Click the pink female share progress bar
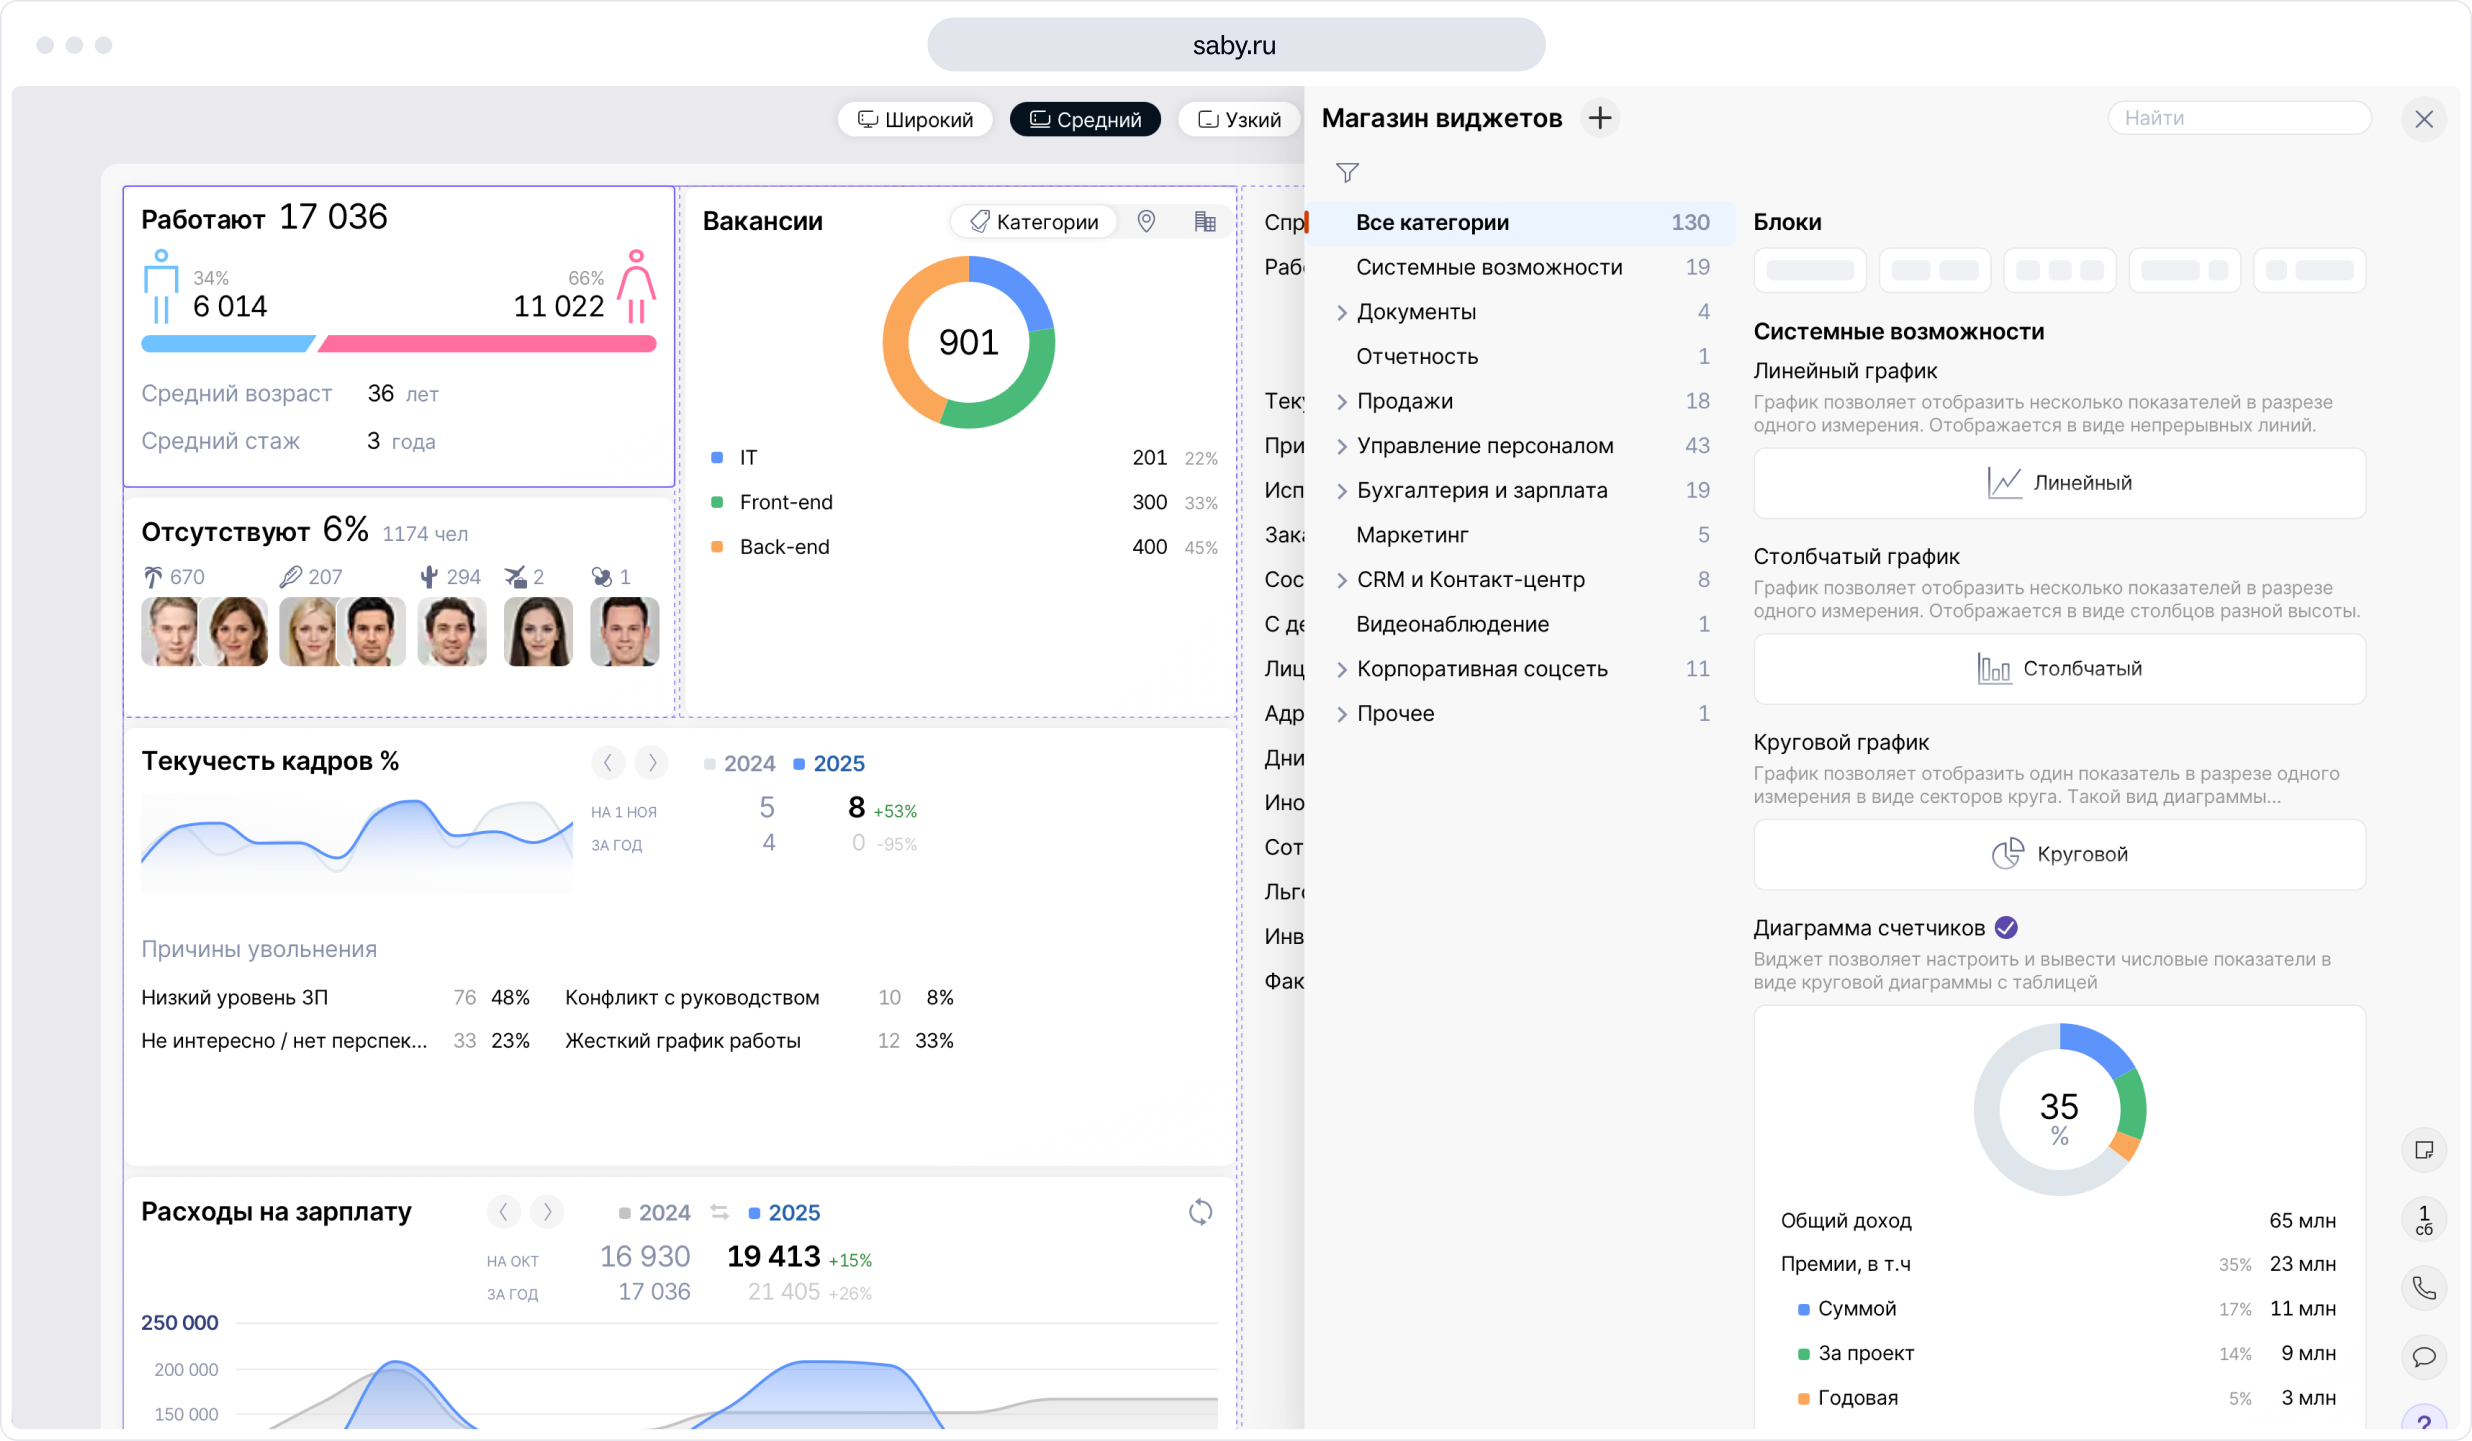This screenshot has height=1441, width=2472. coord(487,344)
